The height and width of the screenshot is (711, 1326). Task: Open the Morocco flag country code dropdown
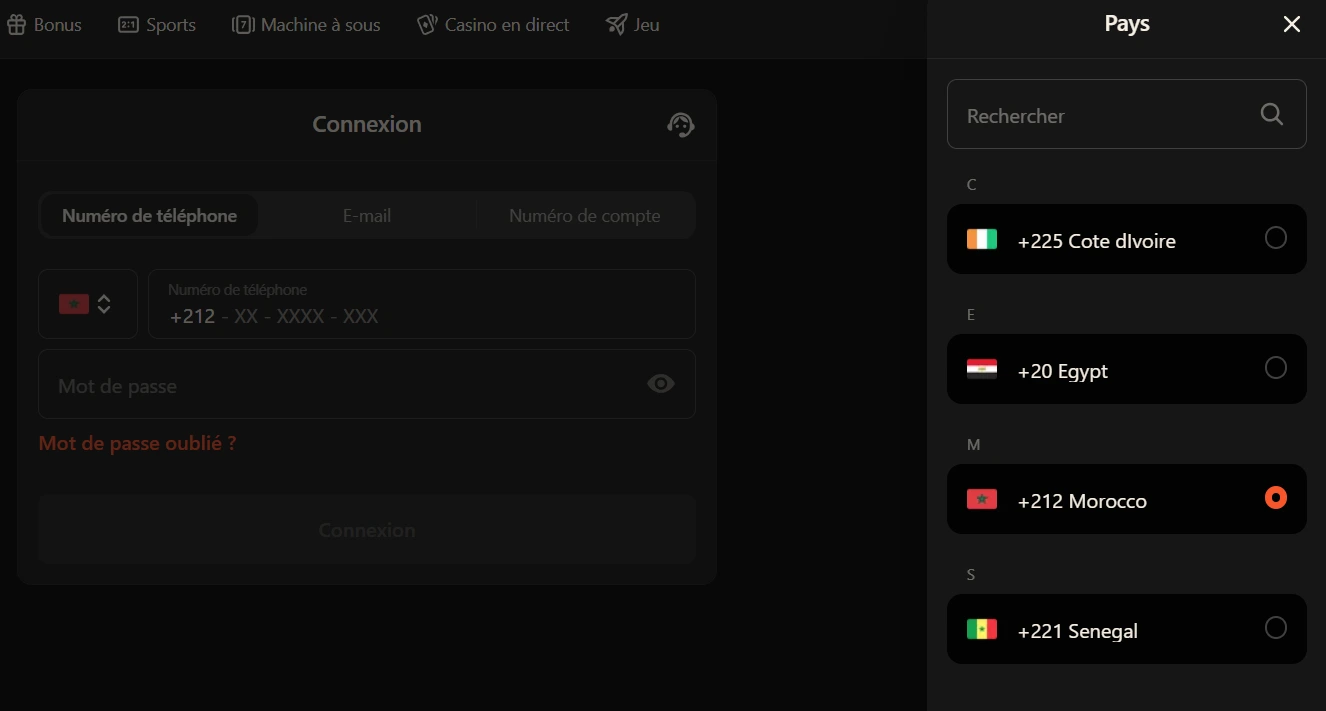tap(88, 304)
